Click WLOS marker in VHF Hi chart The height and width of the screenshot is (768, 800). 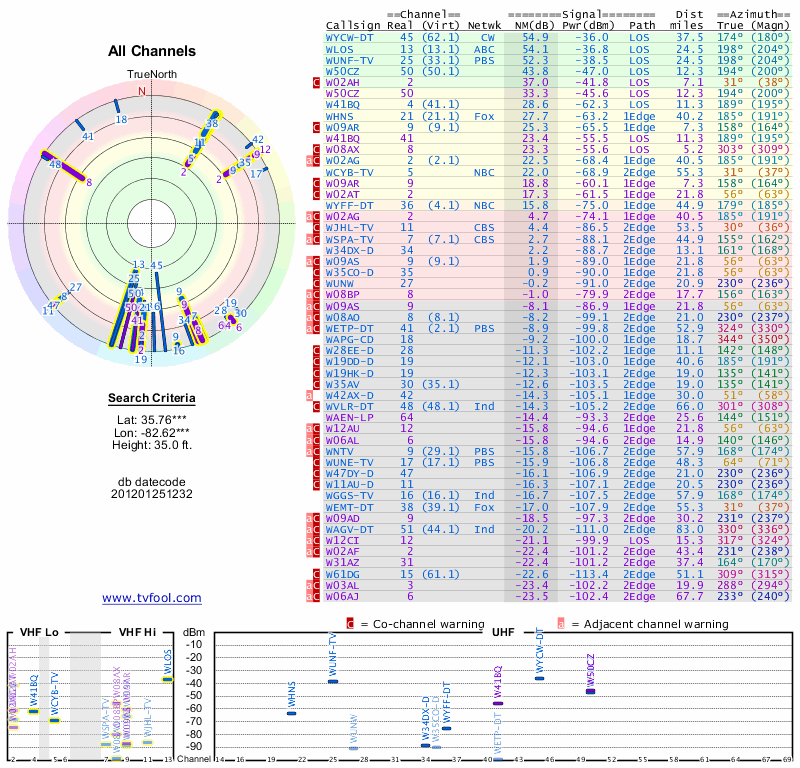tap(167, 679)
